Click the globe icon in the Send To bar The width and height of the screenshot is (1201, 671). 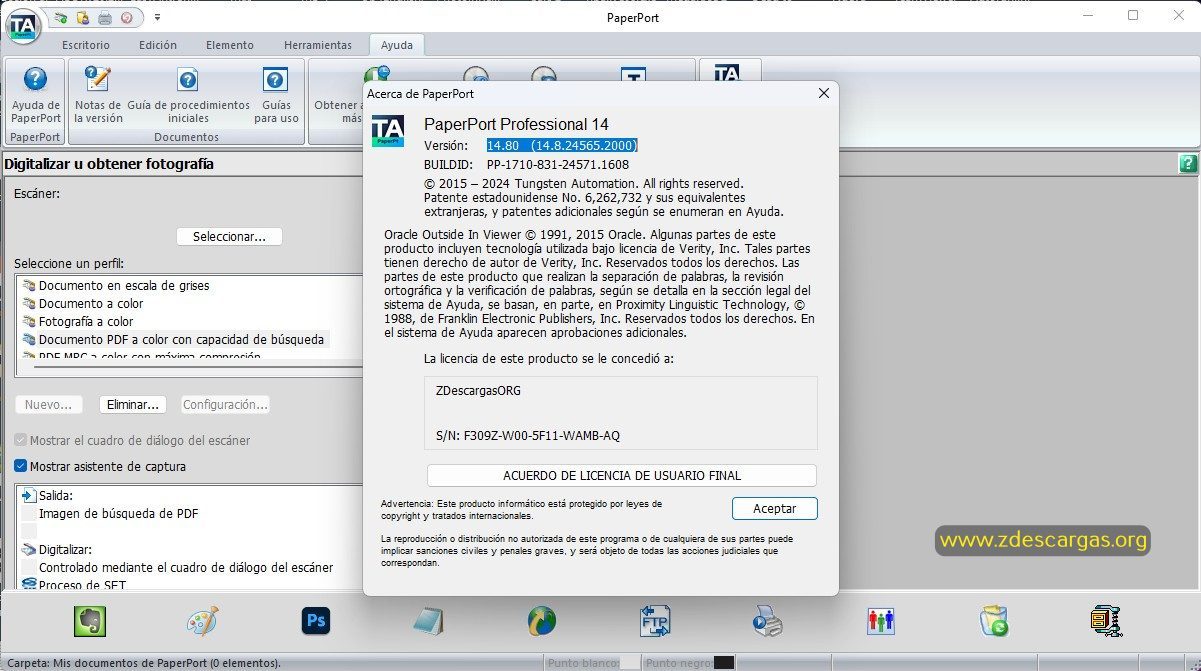tap(542, 621)
